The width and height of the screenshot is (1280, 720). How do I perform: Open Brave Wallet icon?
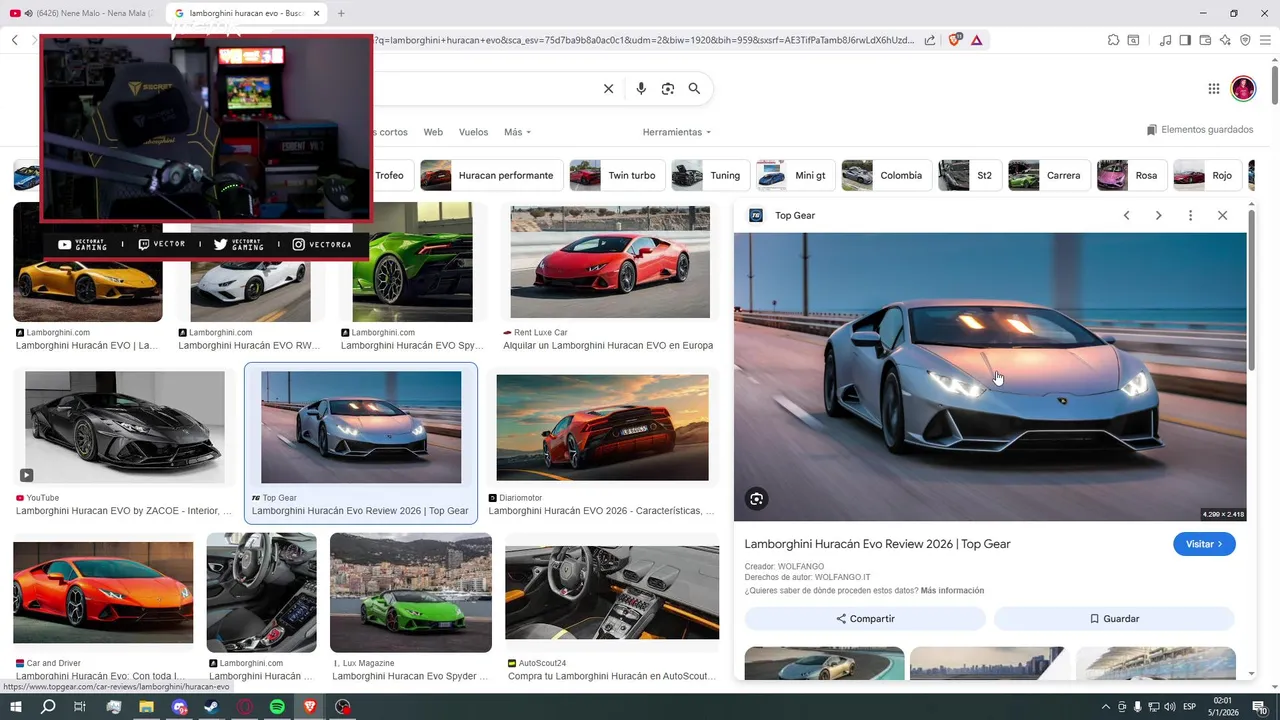coord(1205,40)
